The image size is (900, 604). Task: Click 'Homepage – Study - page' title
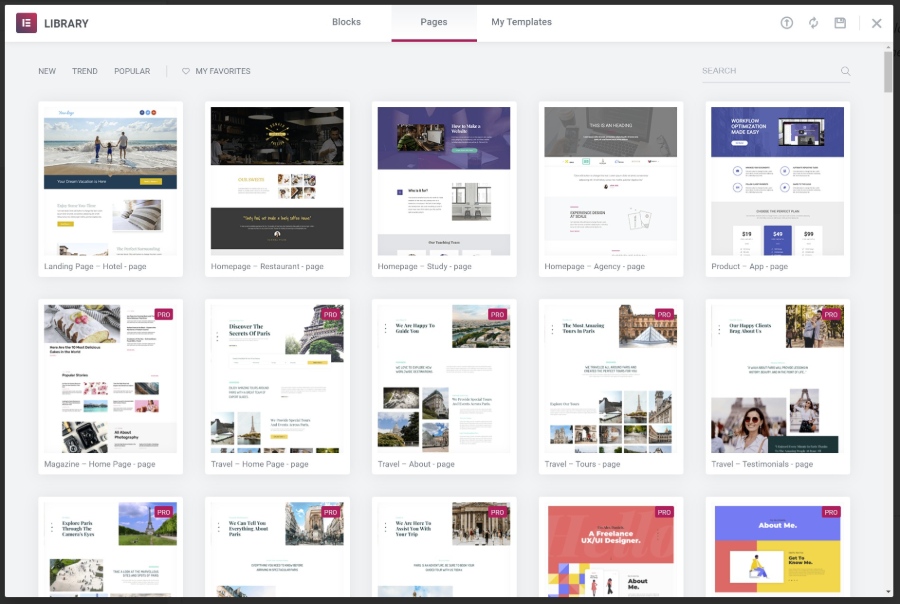[425, 266]
